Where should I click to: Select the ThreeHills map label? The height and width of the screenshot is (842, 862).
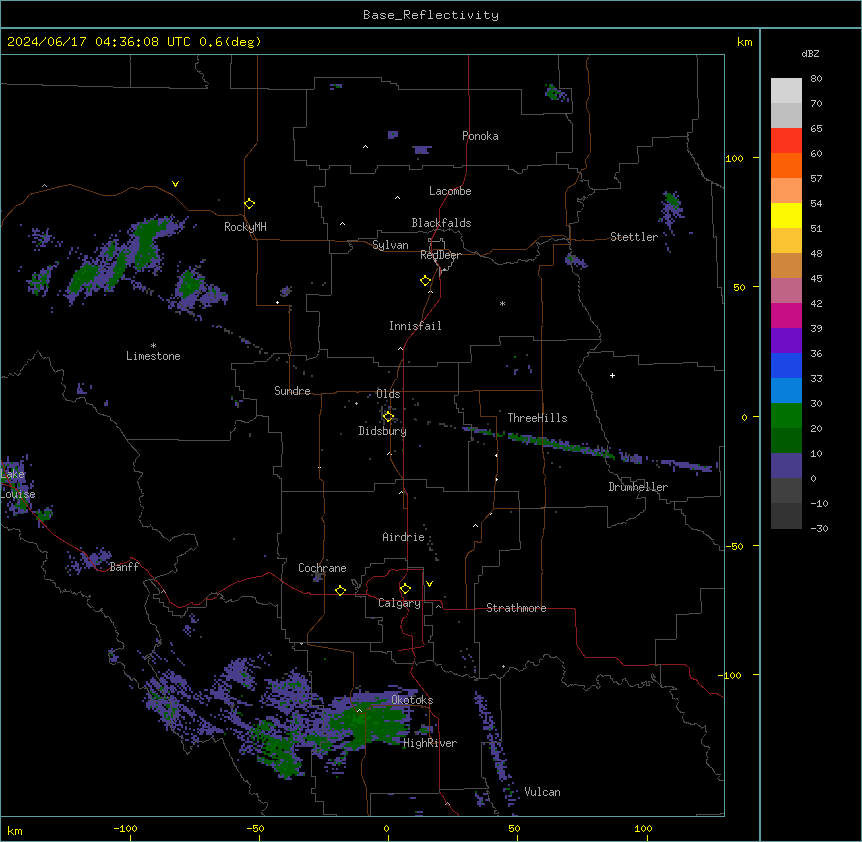pos(537,418)
